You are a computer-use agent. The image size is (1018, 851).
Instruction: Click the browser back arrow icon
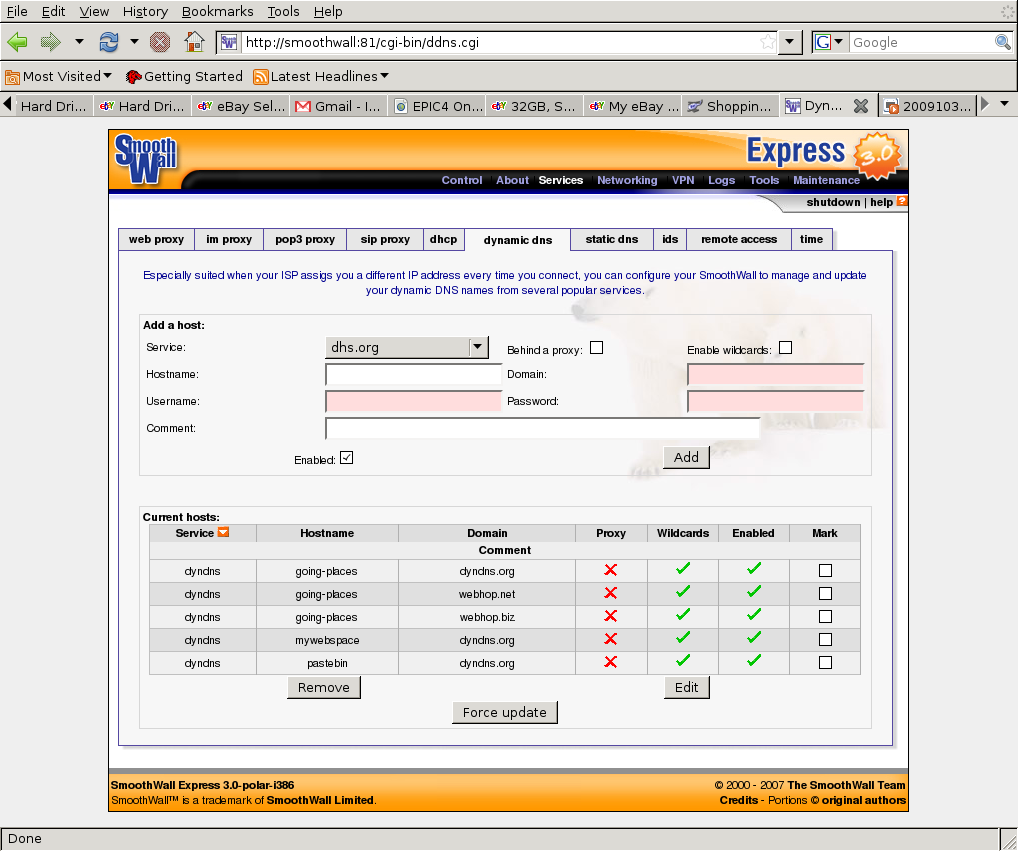pyautogui.click(x=17, y=42)
